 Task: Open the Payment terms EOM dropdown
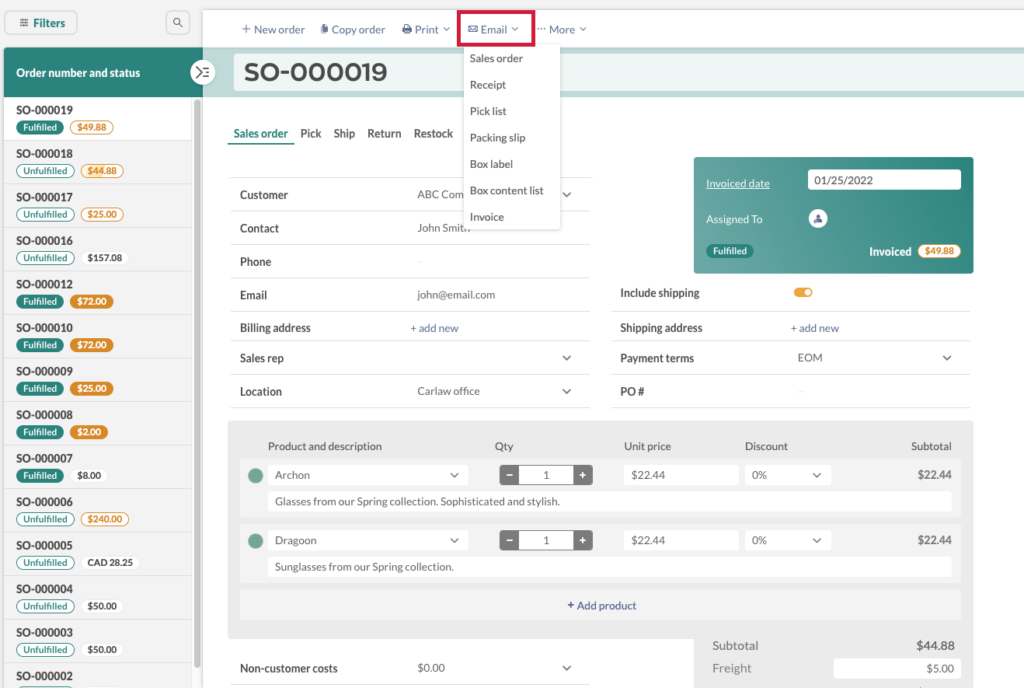coord(944,358)
